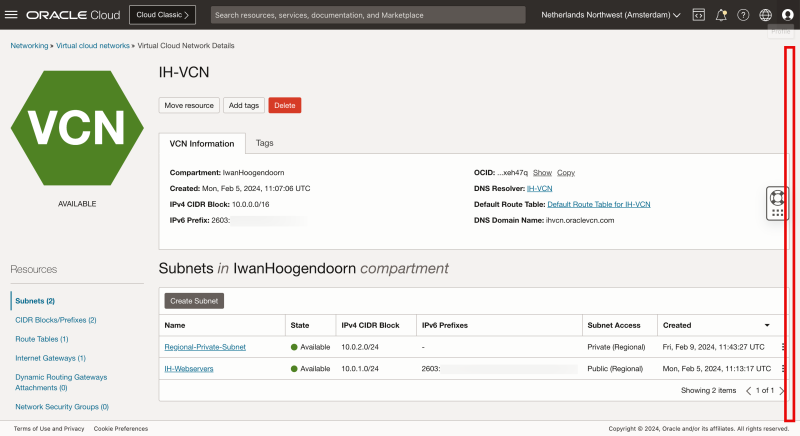Click the Oracle Cloud logo
Viewport: 800px width, 436px height.
[73, 15]
